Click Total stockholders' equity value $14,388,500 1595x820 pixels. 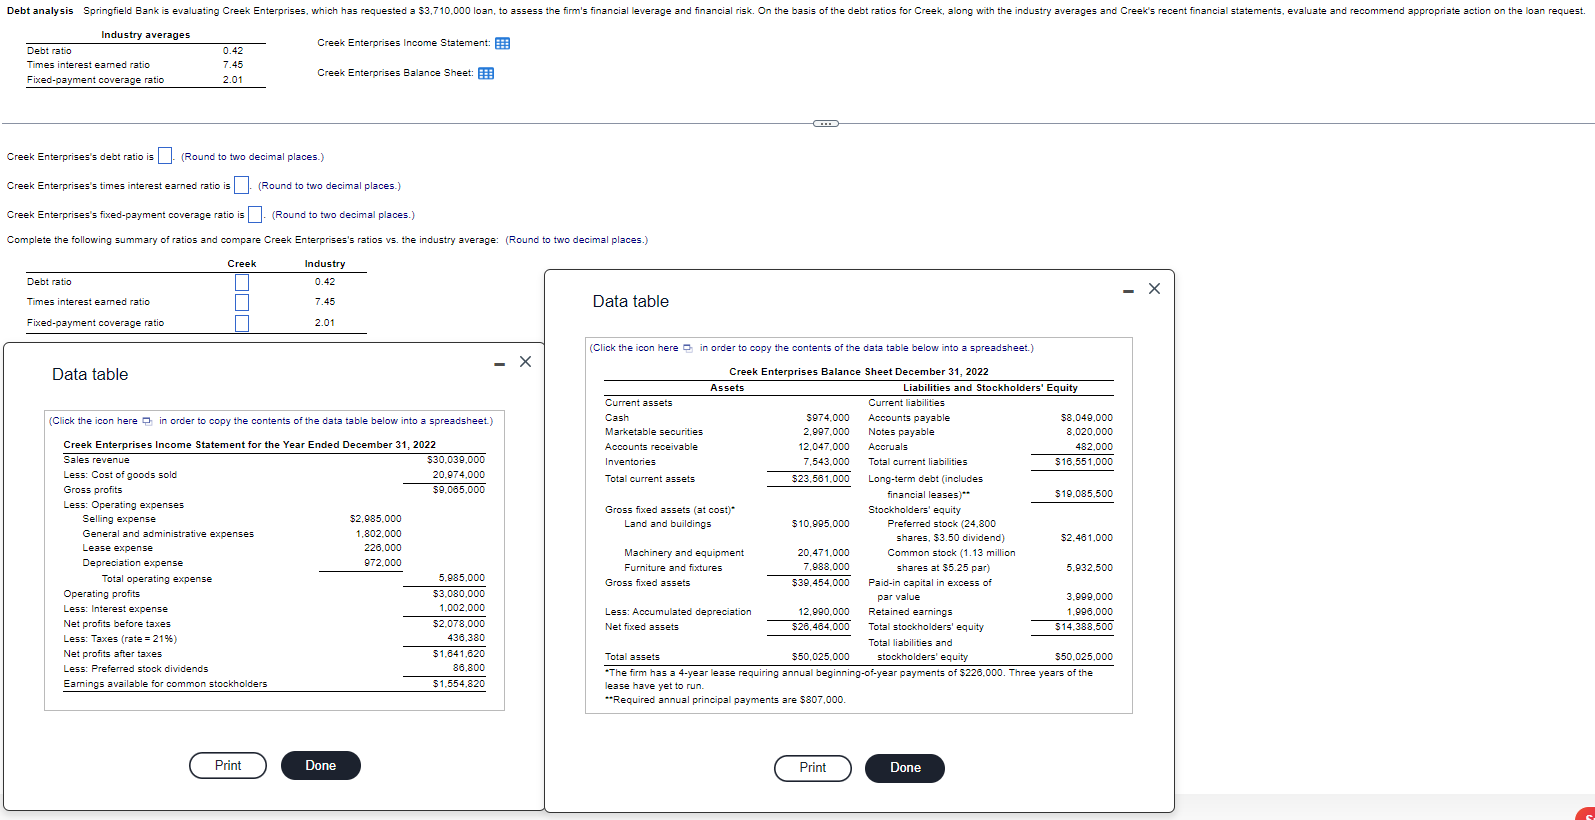click(x=1084, y=627)
